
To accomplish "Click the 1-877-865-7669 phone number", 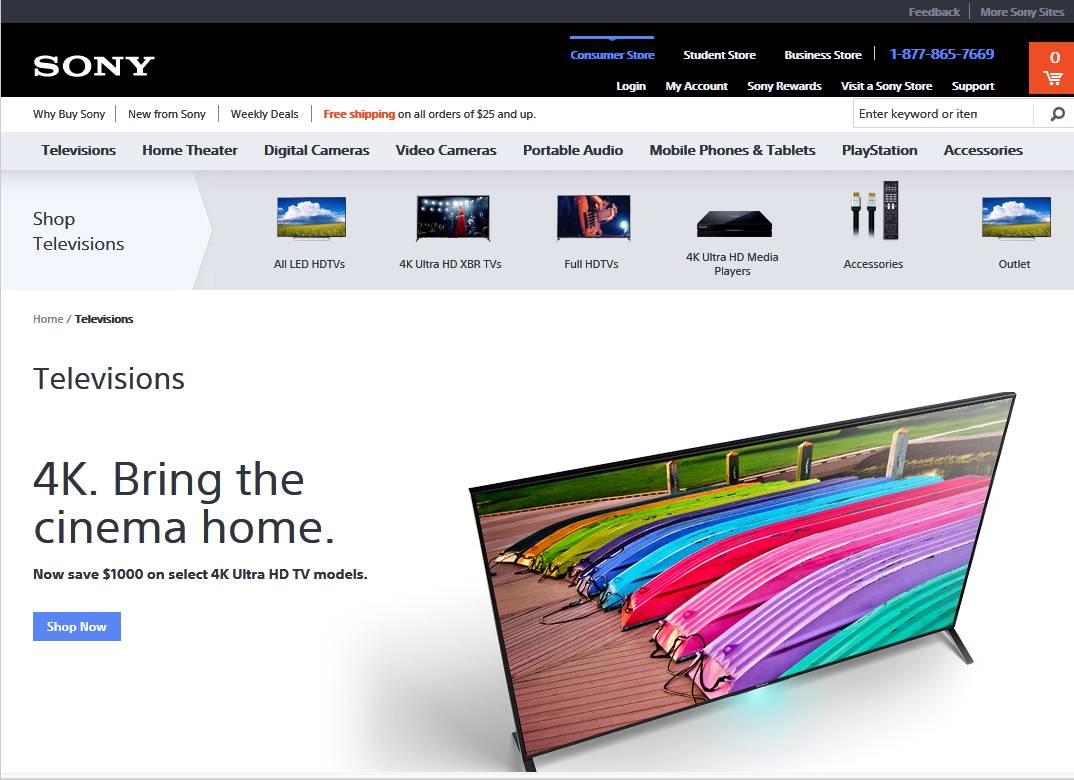I will (x=942, y=54).
